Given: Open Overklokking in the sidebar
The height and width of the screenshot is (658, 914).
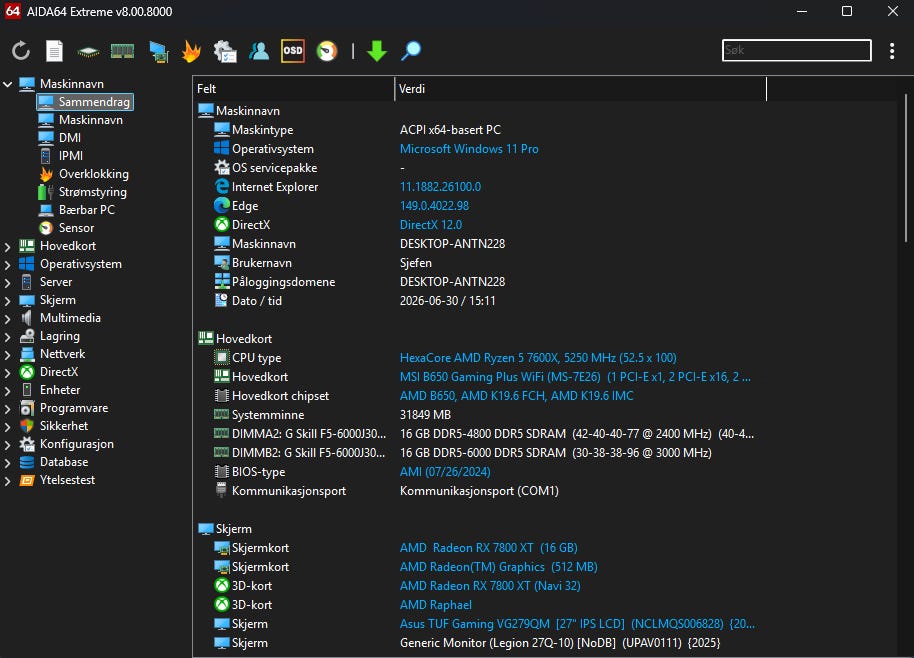Looking at the screenshot, I should (x=93, y=174).
